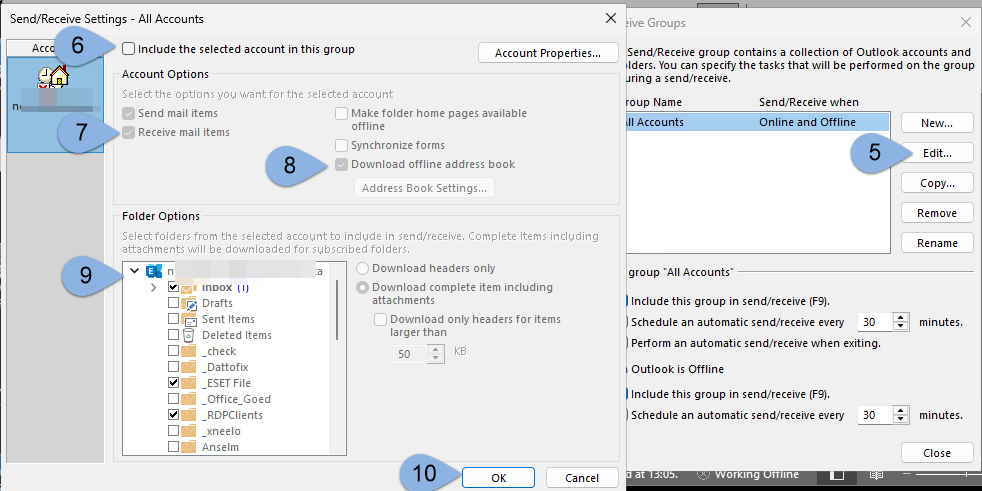Image resolution: width=982 pixels, height=491 pixels.
Task: Check the Synchronize forms option
Action: 341,145
